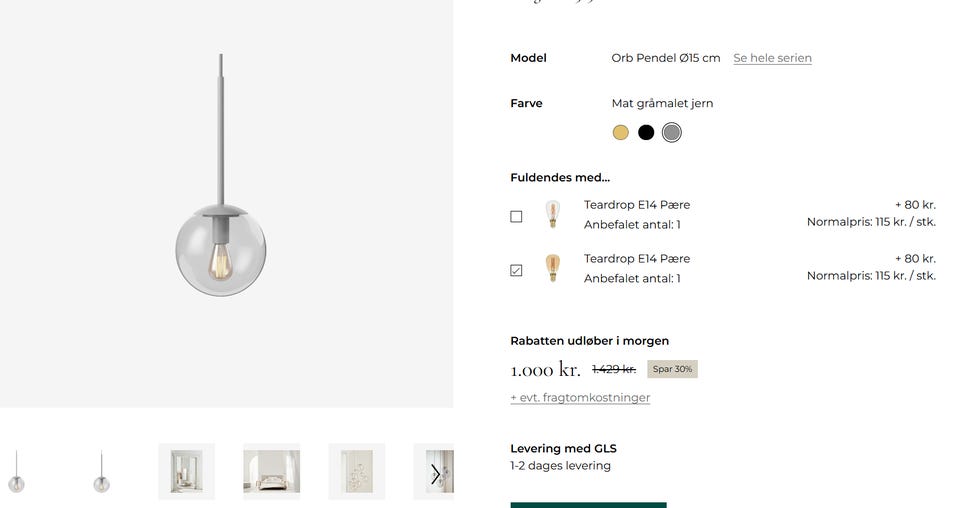
Task: Show the mirror room thumbnail image
Action: click(186, 471)
